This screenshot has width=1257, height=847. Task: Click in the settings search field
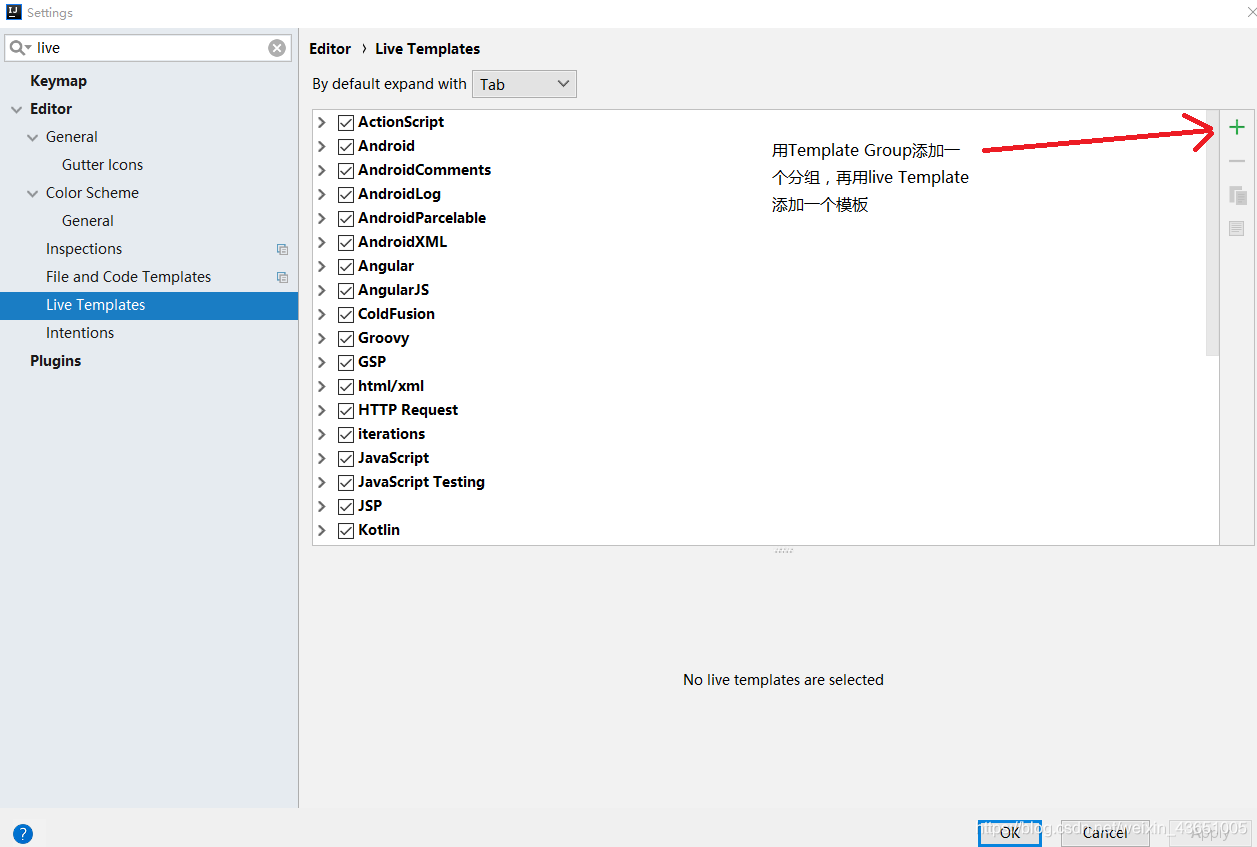point(150,48)
